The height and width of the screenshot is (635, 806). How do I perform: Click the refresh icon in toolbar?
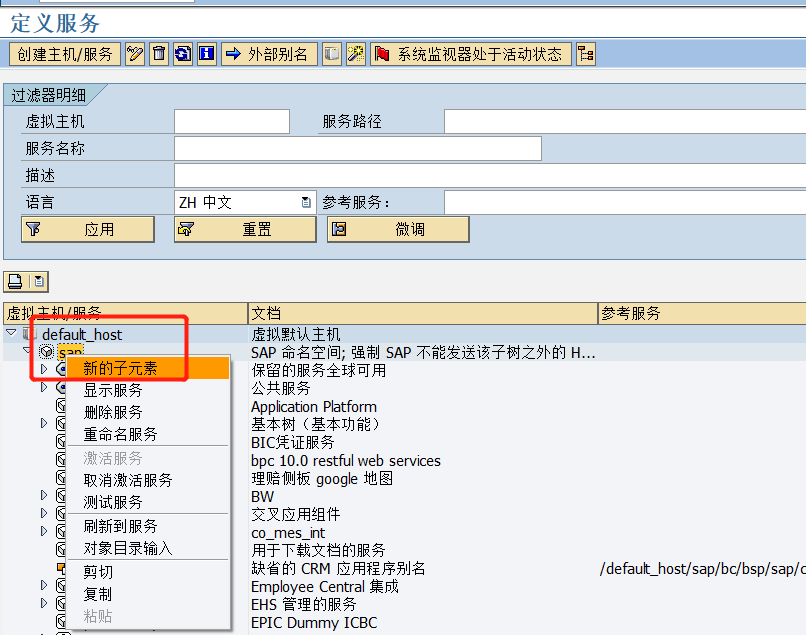181,54
